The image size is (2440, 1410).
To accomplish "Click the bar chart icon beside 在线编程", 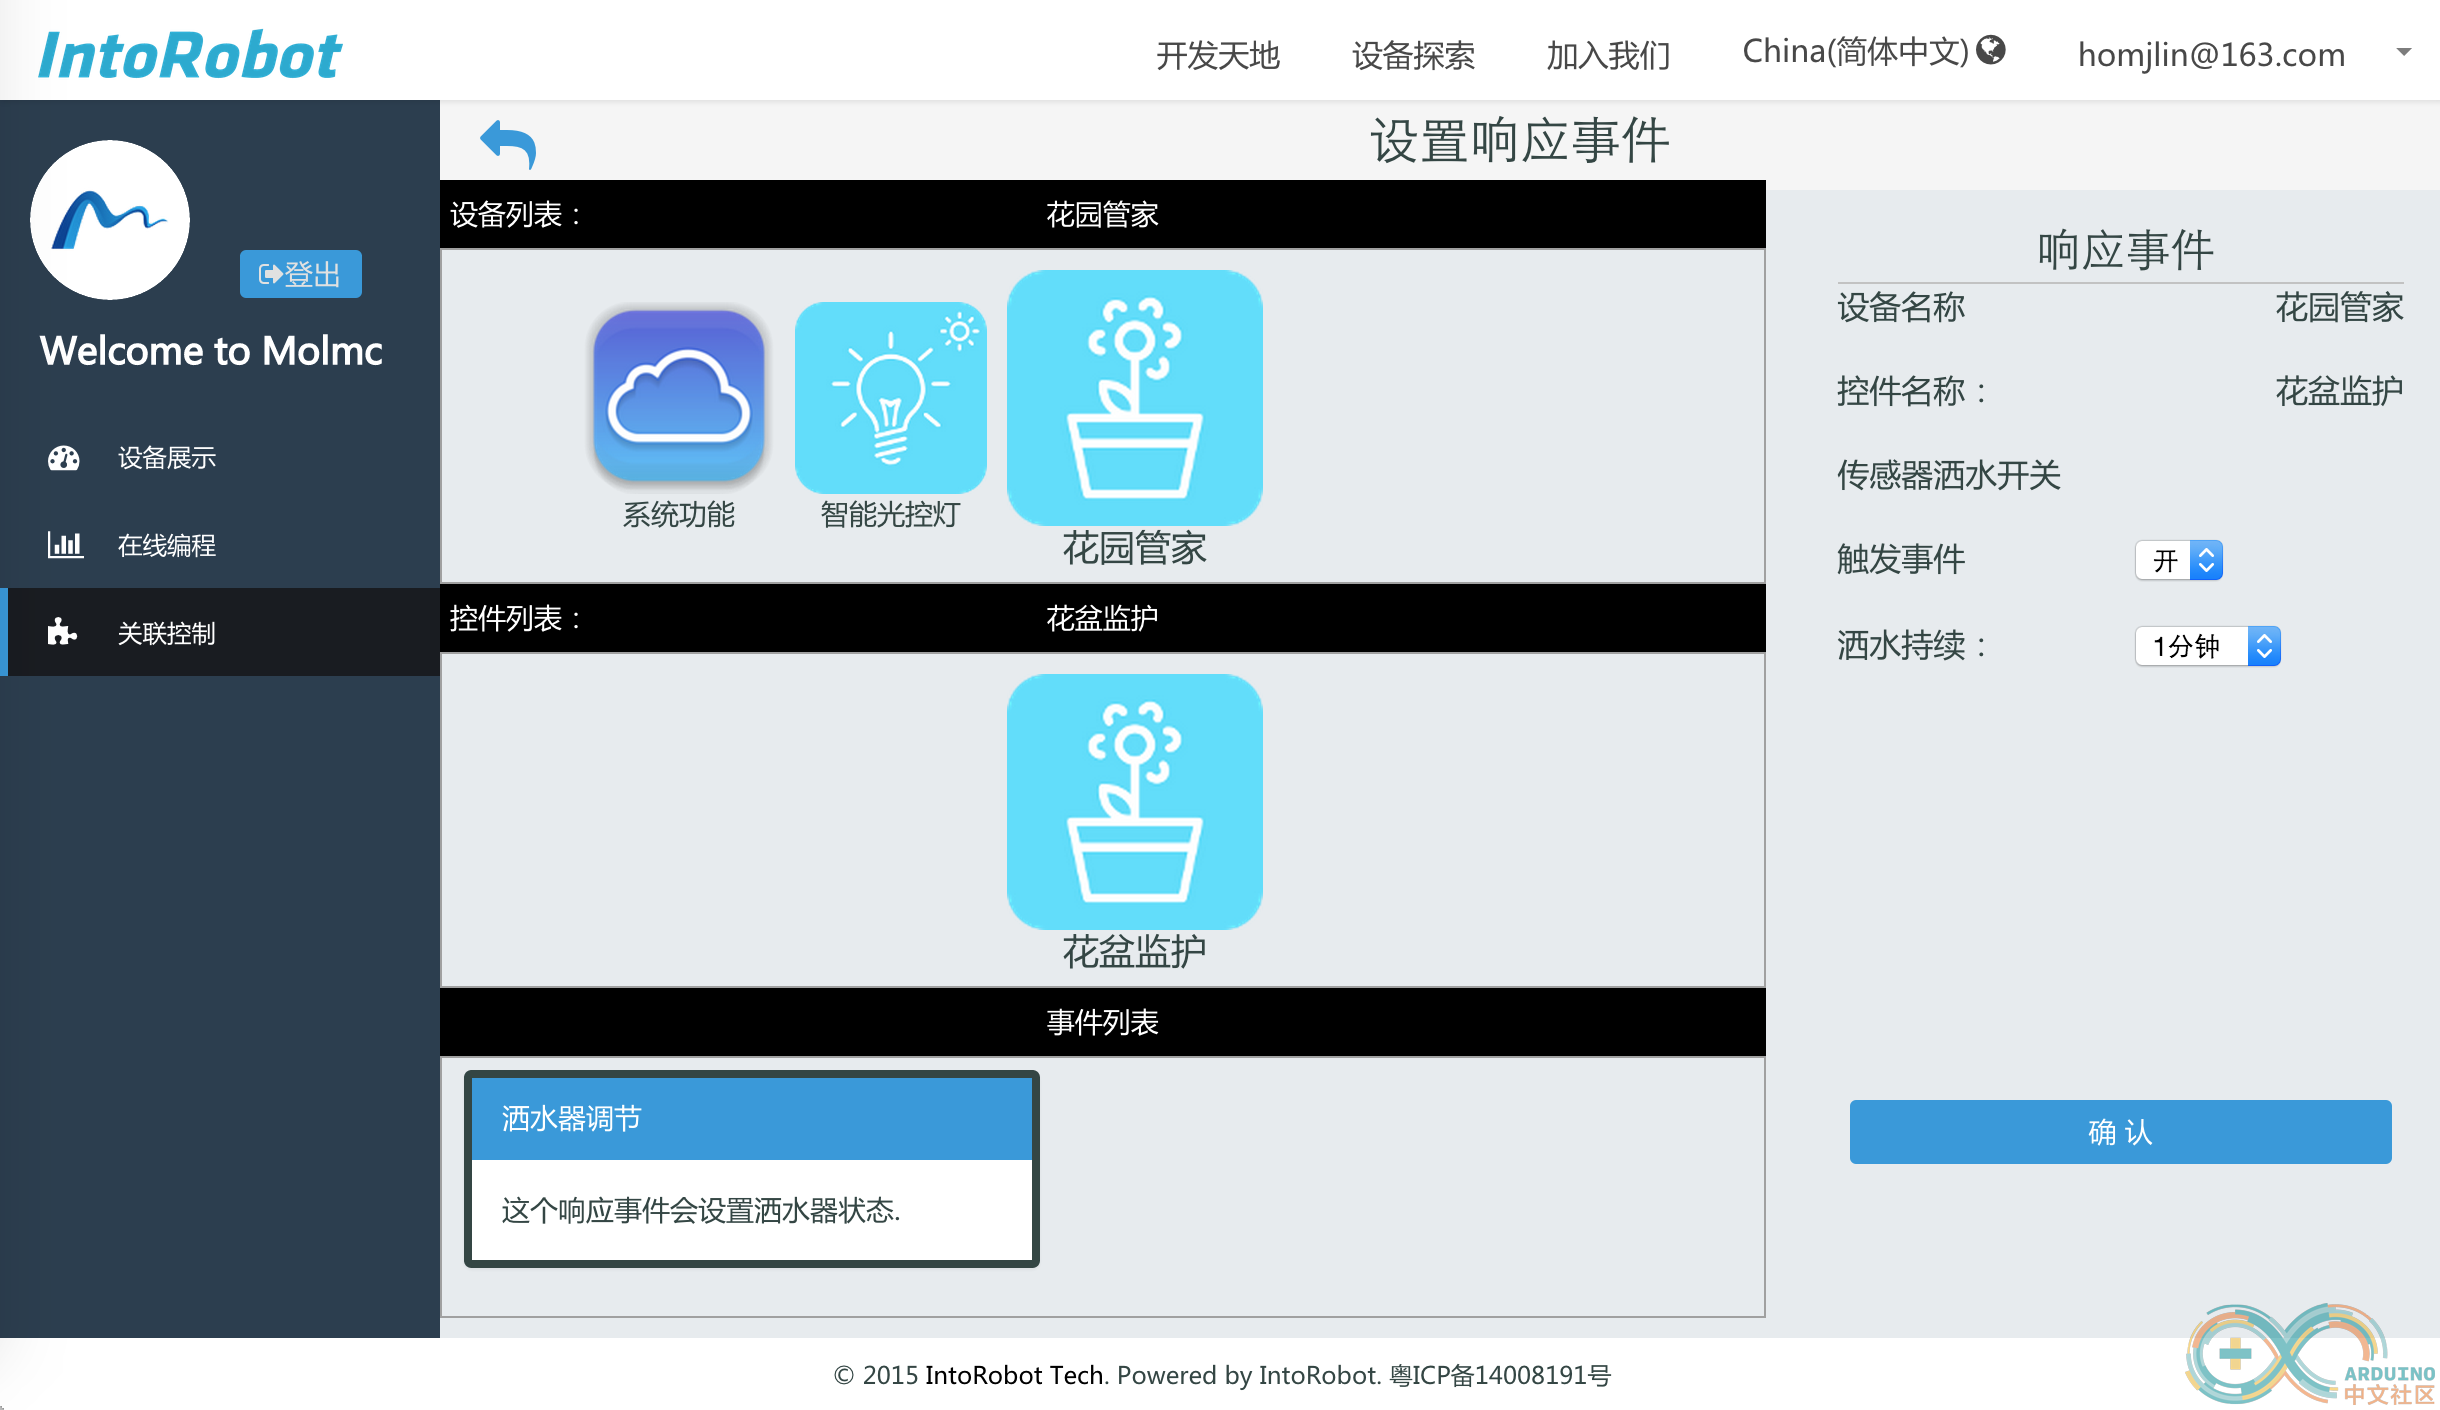I will pyautogui.click(x=65, y=545).
